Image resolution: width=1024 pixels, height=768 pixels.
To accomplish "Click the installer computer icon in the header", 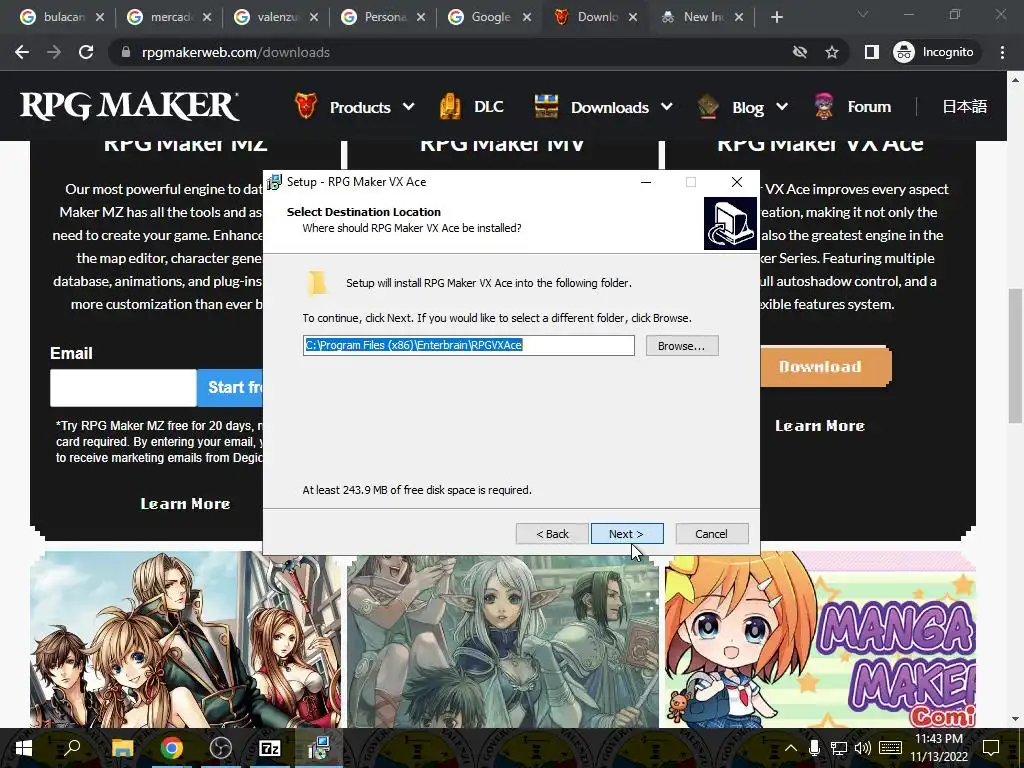I will [730, 223].
